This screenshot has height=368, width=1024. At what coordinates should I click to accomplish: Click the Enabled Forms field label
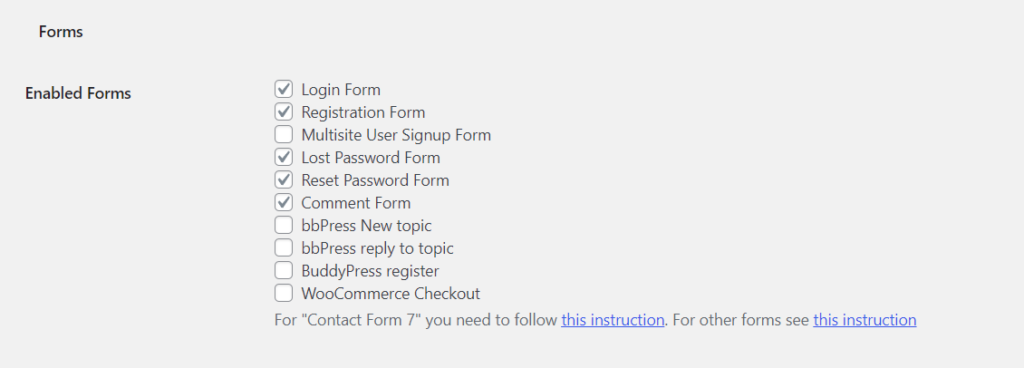pos(78,93)
